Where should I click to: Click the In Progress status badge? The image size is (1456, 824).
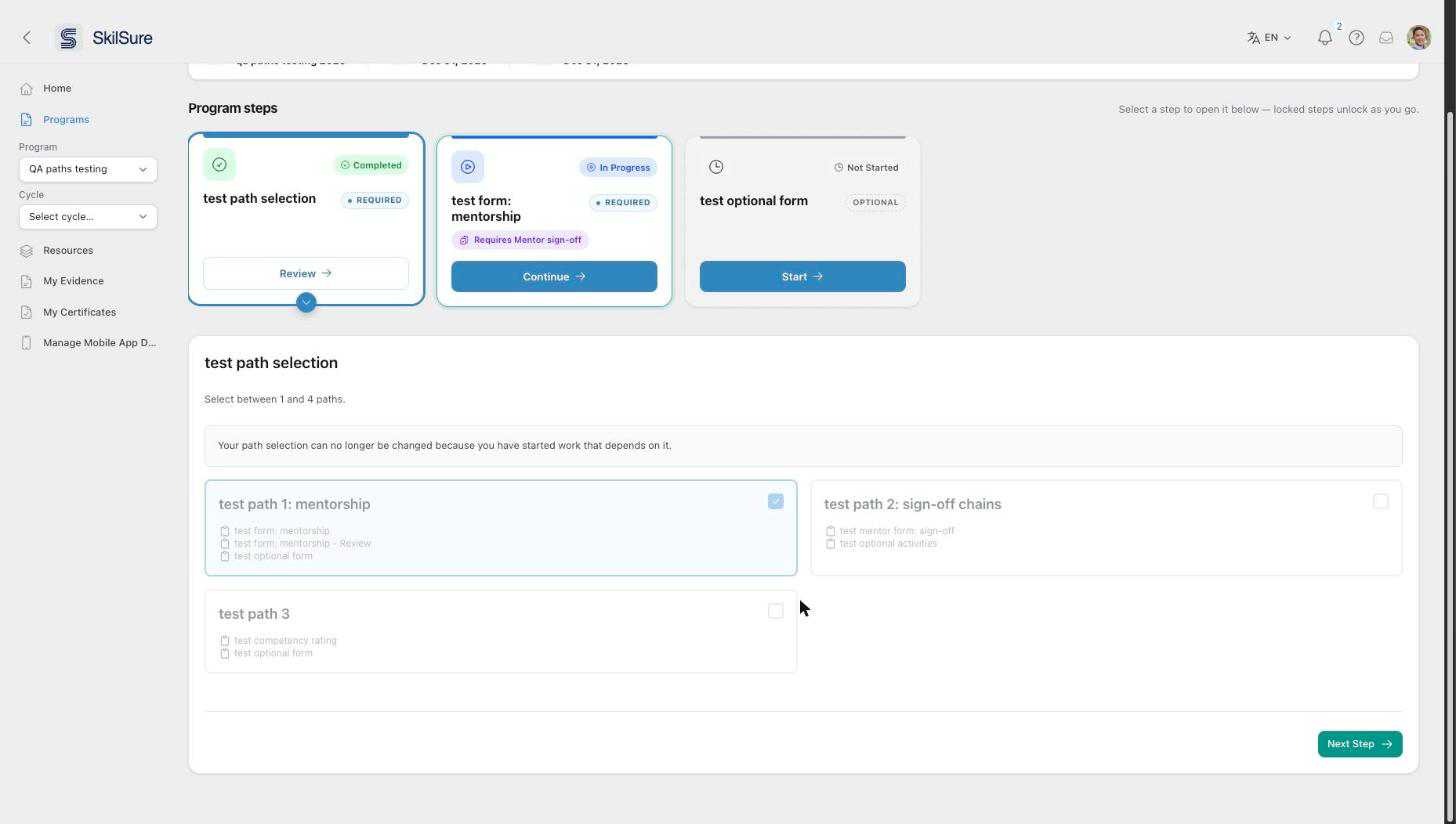coord(618,167)
